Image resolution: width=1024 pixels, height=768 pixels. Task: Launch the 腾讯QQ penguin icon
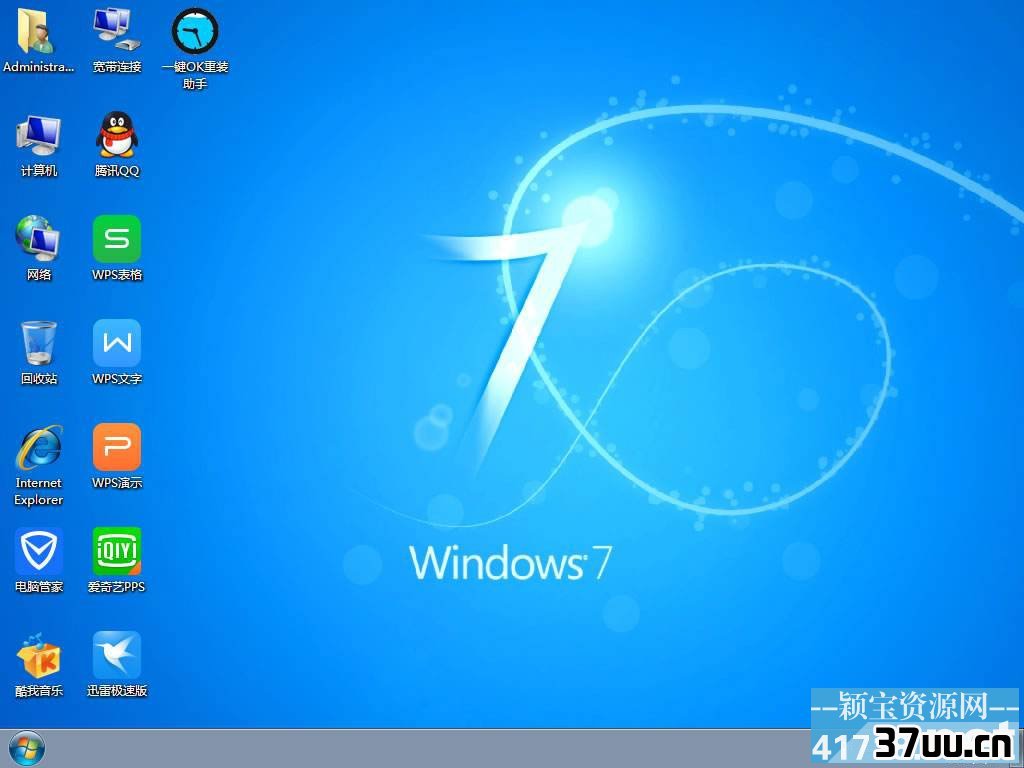117,135
